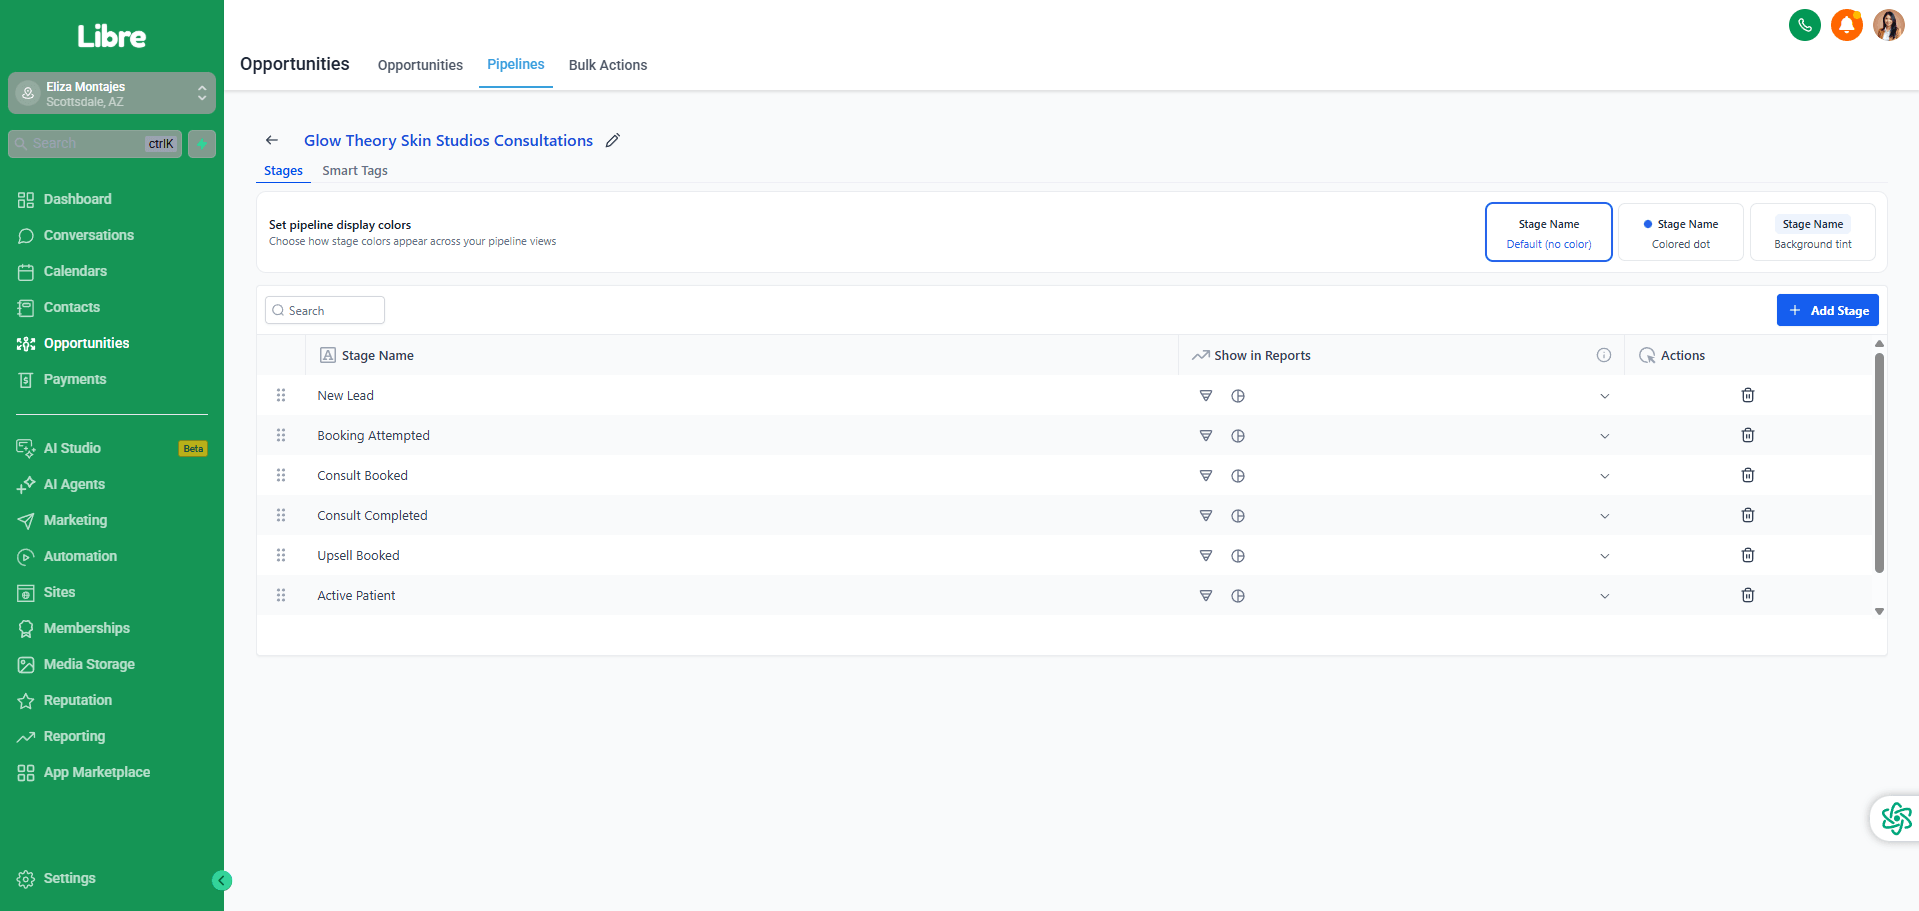The height and width of the screenshot is (911, 1919).
Task: Open the Bulk Actions tab
Action: pos(608,65)
